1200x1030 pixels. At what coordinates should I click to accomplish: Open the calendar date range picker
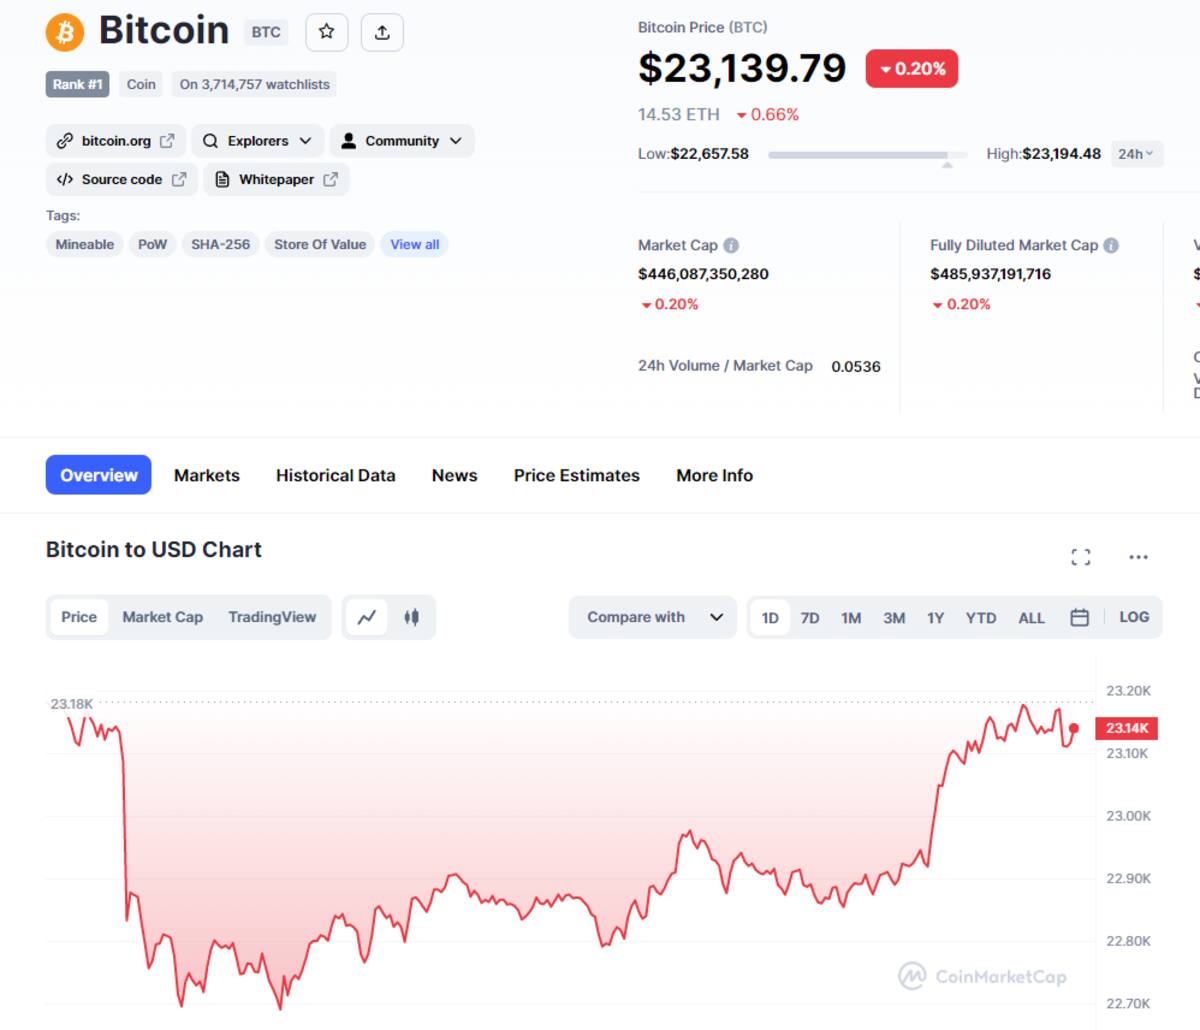pyautogui.click(x=1079, y=617)
